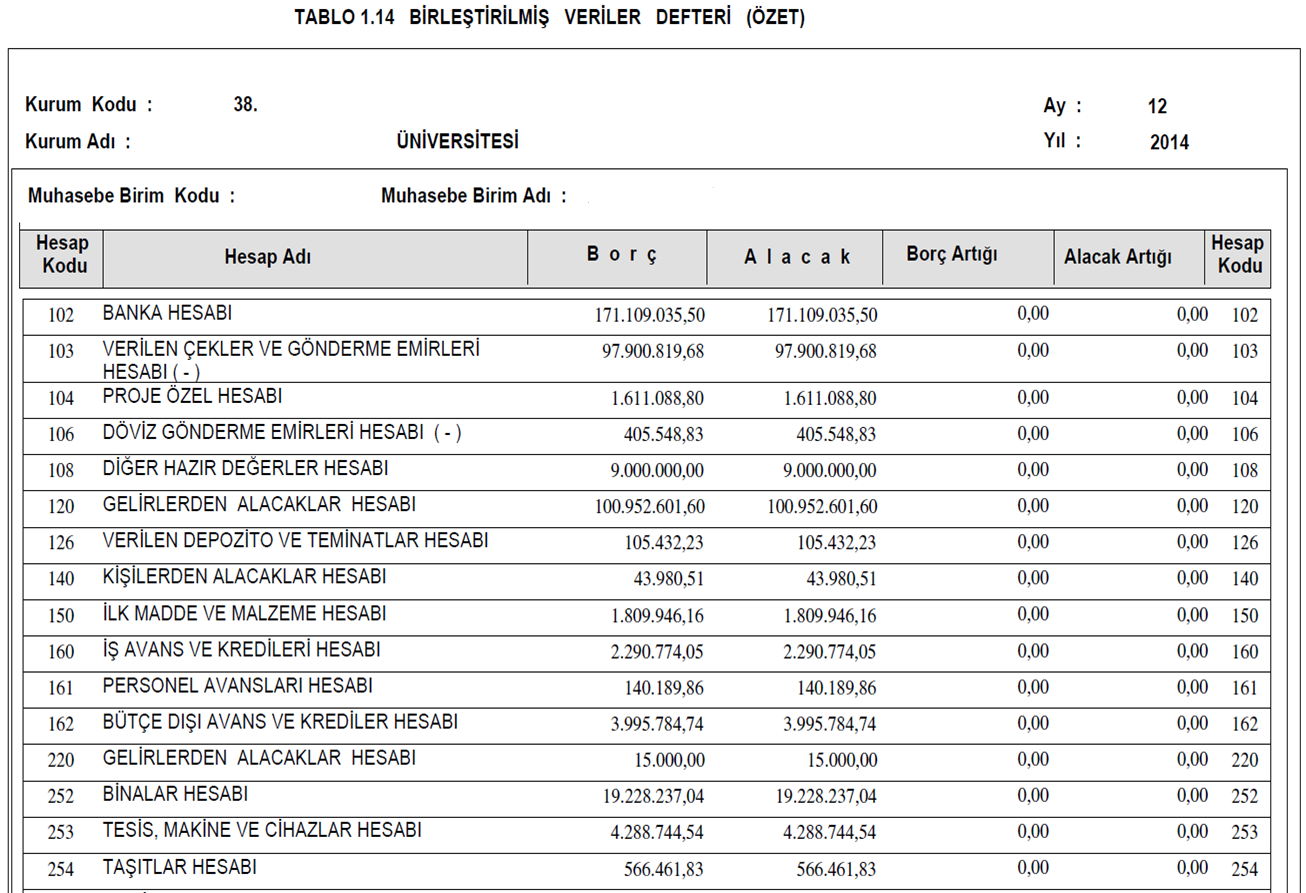Select "GELİRLERDEN ALACAKLAR HESABI" in row 120

point(259,504)
